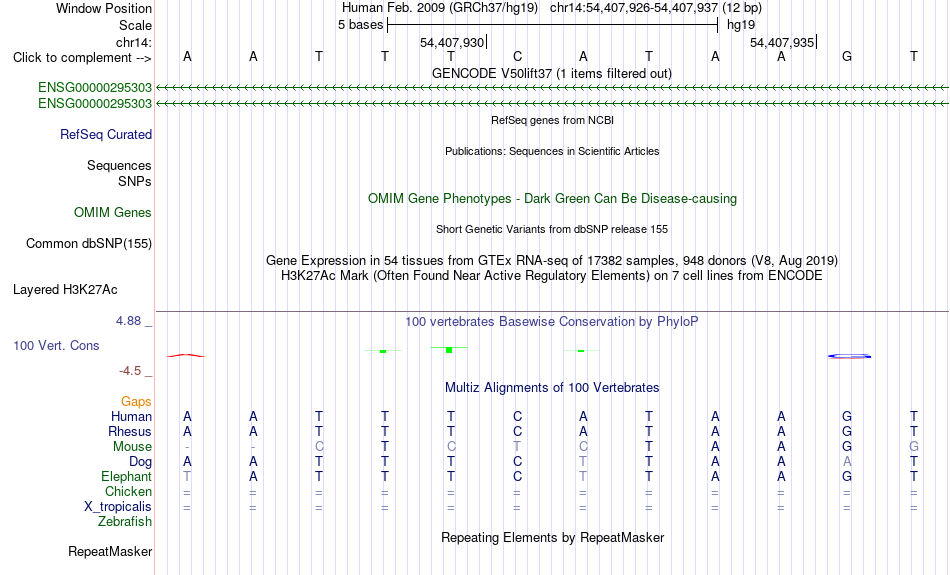Click the blue PhyloP conservation mark
This screenshot has height=575, width=950.
pos(849,356)
